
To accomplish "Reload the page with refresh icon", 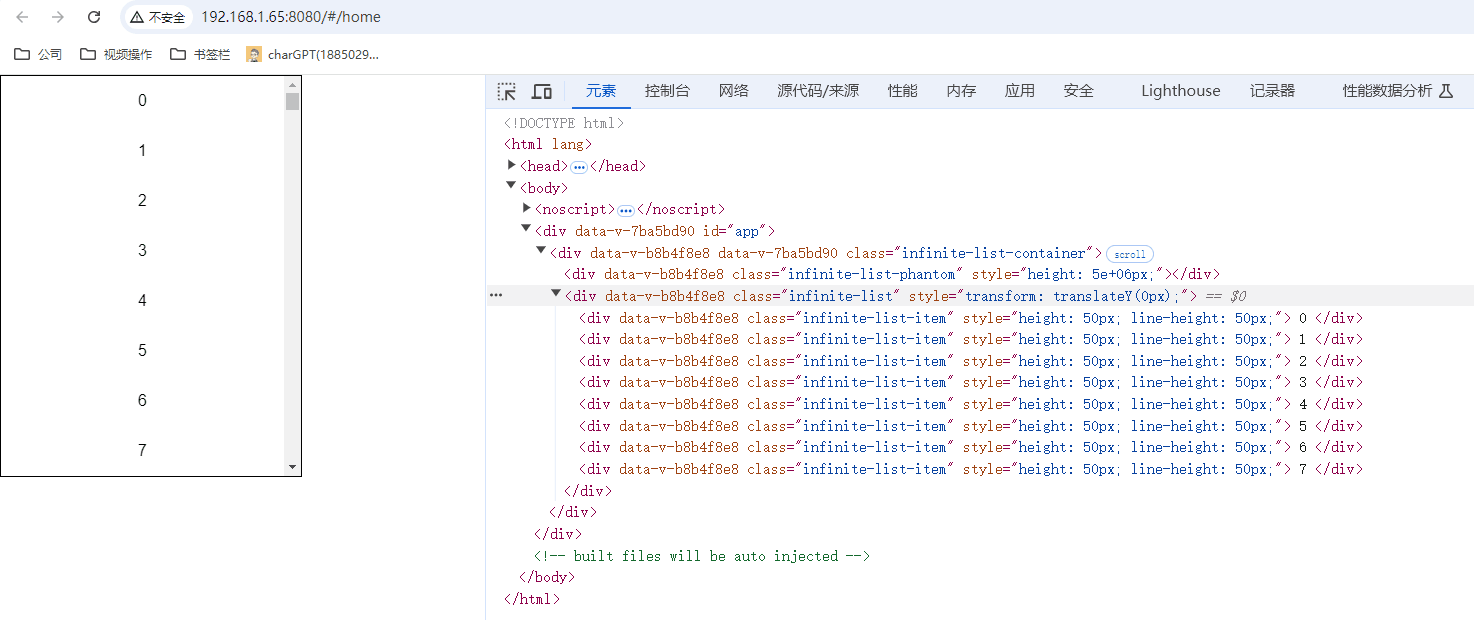I will 94,17.
